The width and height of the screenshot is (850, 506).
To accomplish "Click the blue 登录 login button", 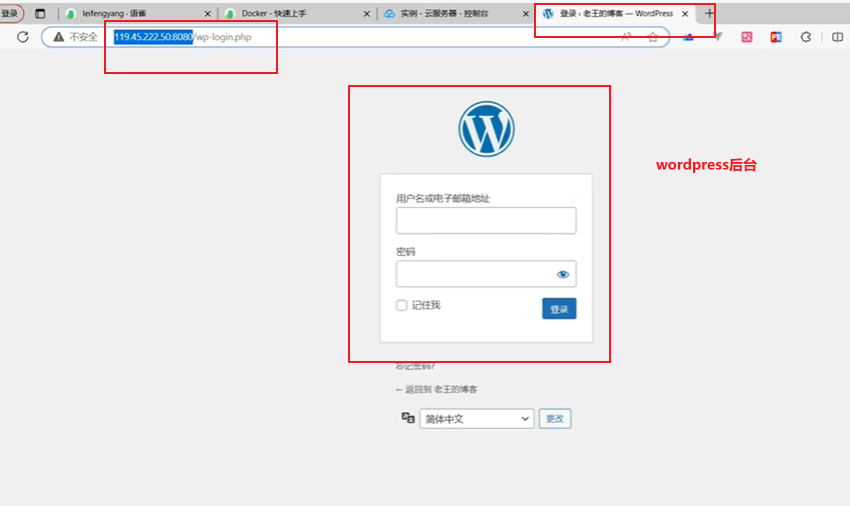I will click(559, 309).
